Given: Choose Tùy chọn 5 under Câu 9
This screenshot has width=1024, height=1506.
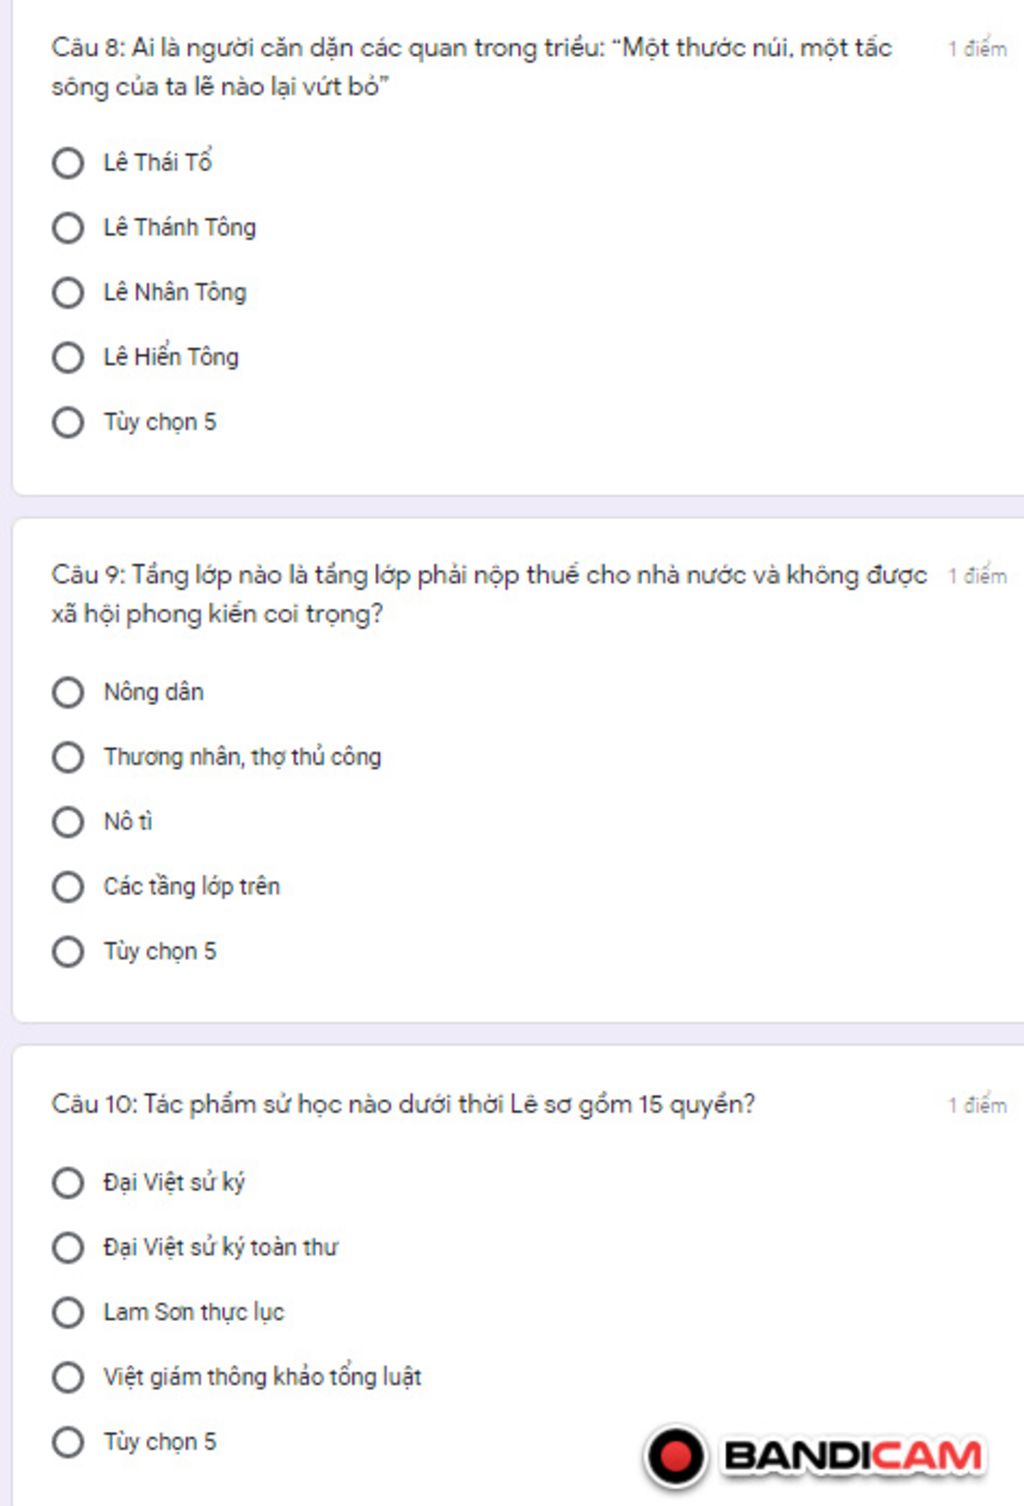Looking at the screenshot, I should [68, 951].
